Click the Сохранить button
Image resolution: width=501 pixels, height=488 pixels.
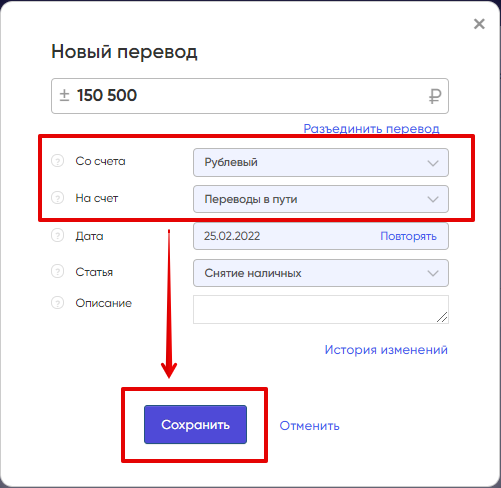pyautogui.click(x=195, y=424)
